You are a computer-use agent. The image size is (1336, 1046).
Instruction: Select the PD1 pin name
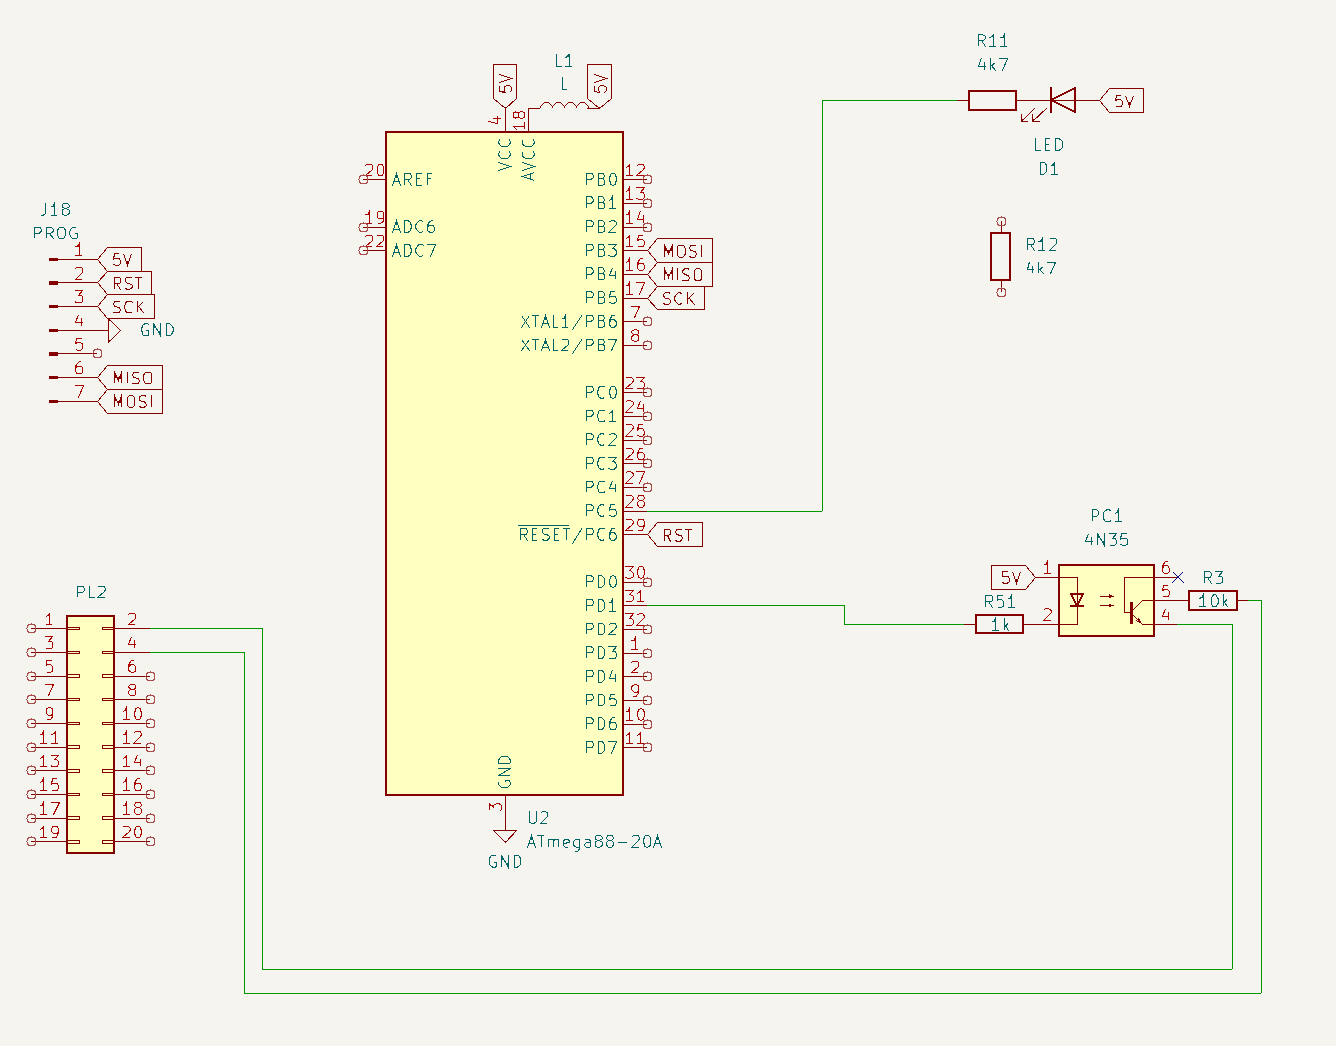tap(601, 606)
